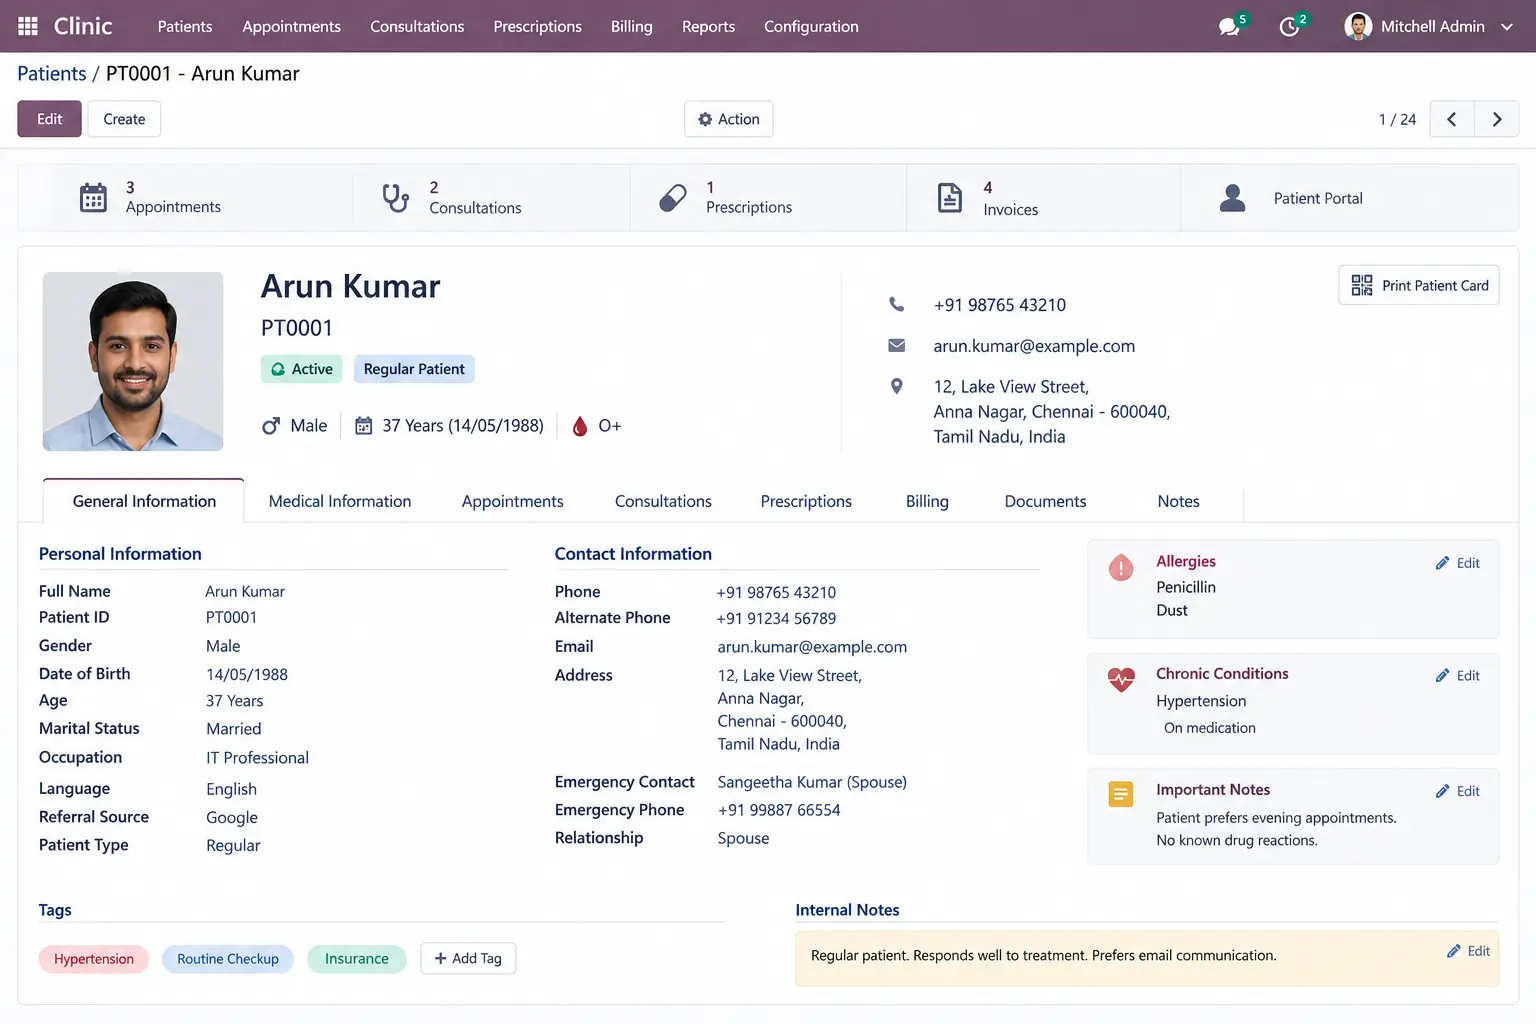Screen dimensions: 1536x1024
Task: Open the Configuration menu
Action: 811,27
